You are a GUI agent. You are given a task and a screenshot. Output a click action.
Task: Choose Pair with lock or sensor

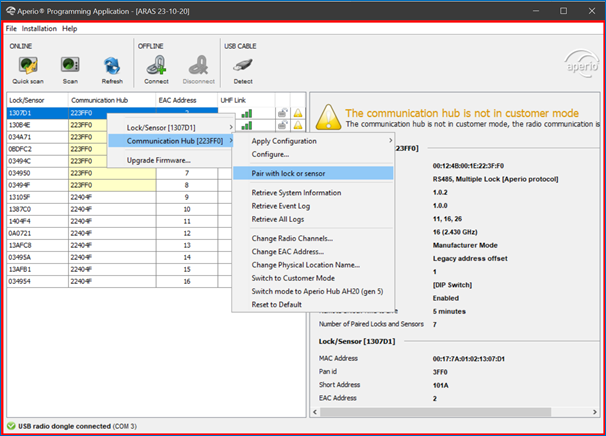pyautogui.click(x=313, y=173)
